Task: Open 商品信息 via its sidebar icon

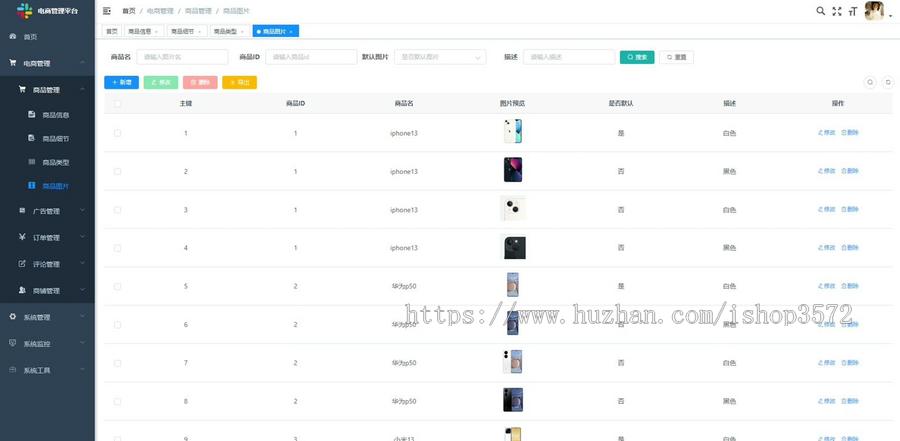Action: (32, 114)
